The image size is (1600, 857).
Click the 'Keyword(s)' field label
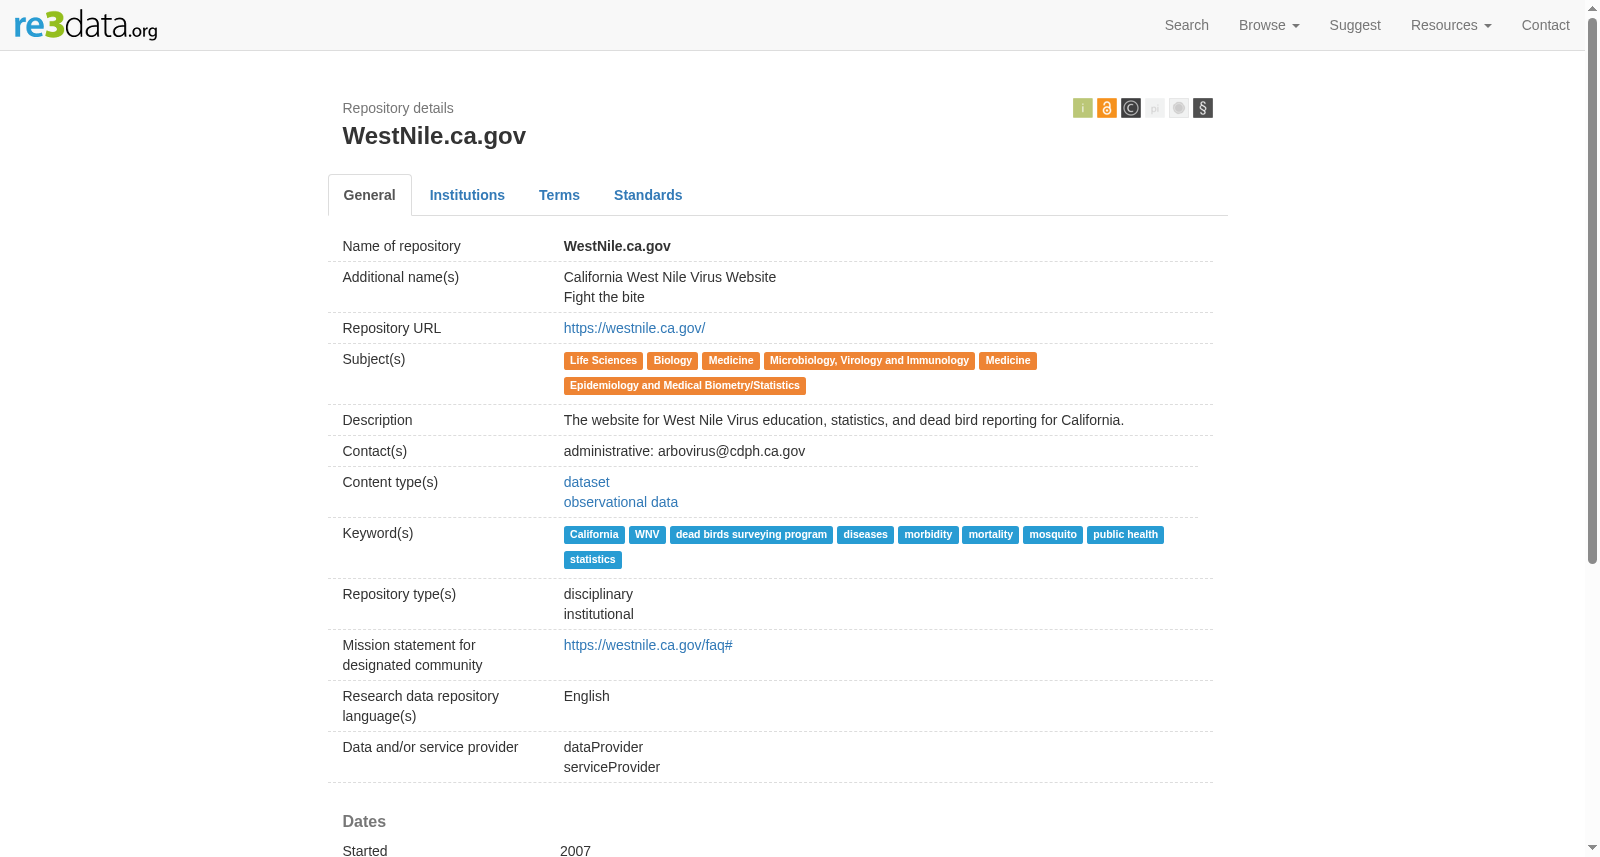point(378,533)
